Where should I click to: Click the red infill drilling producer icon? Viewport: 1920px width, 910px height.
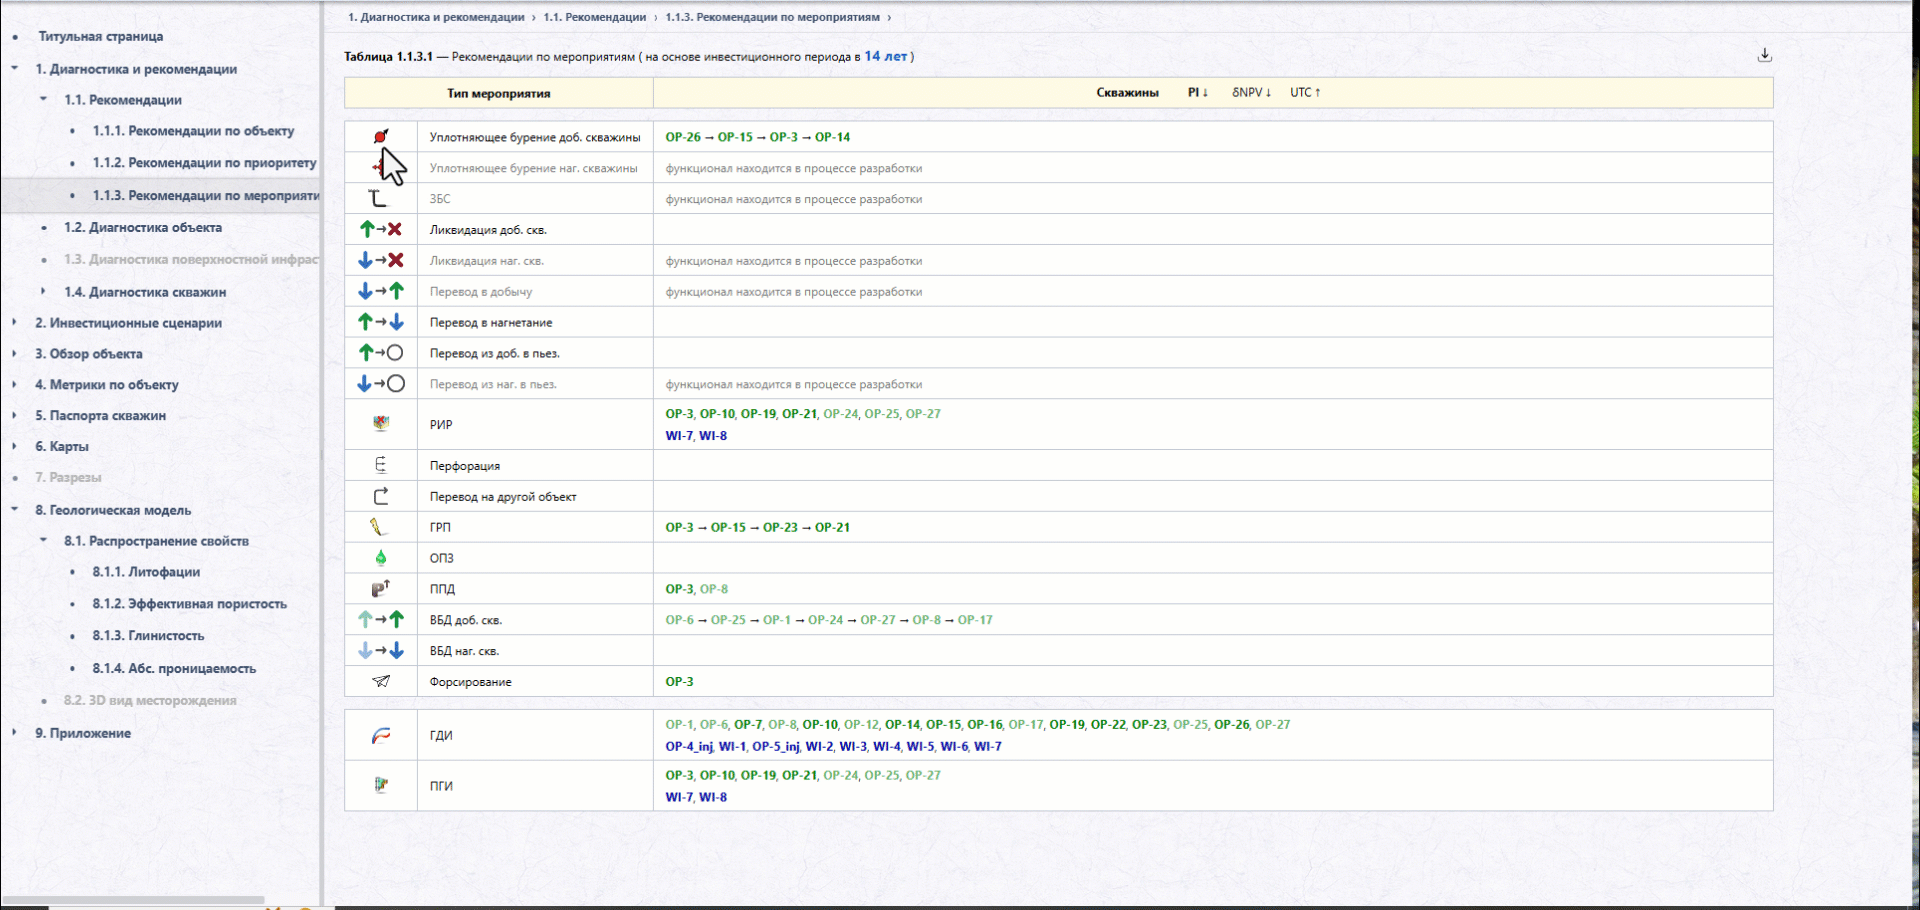pyautogui.click(x=381, y=136)
